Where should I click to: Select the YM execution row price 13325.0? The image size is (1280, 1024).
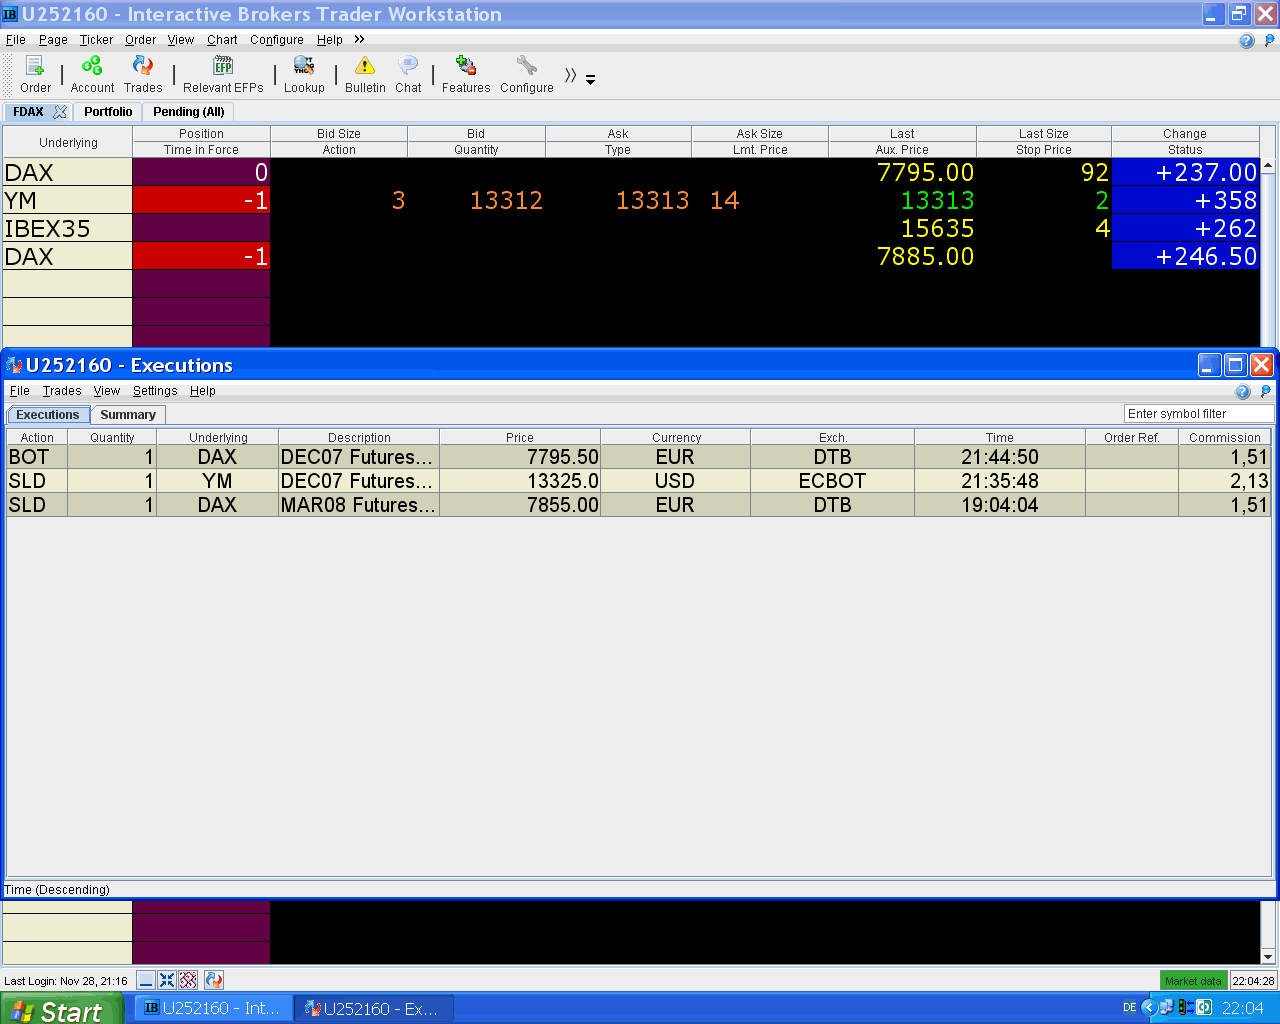click(520, 481)
